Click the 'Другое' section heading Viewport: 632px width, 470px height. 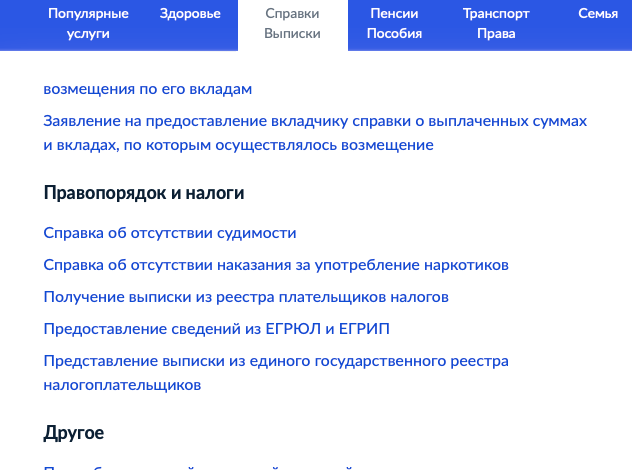[74, 433]
